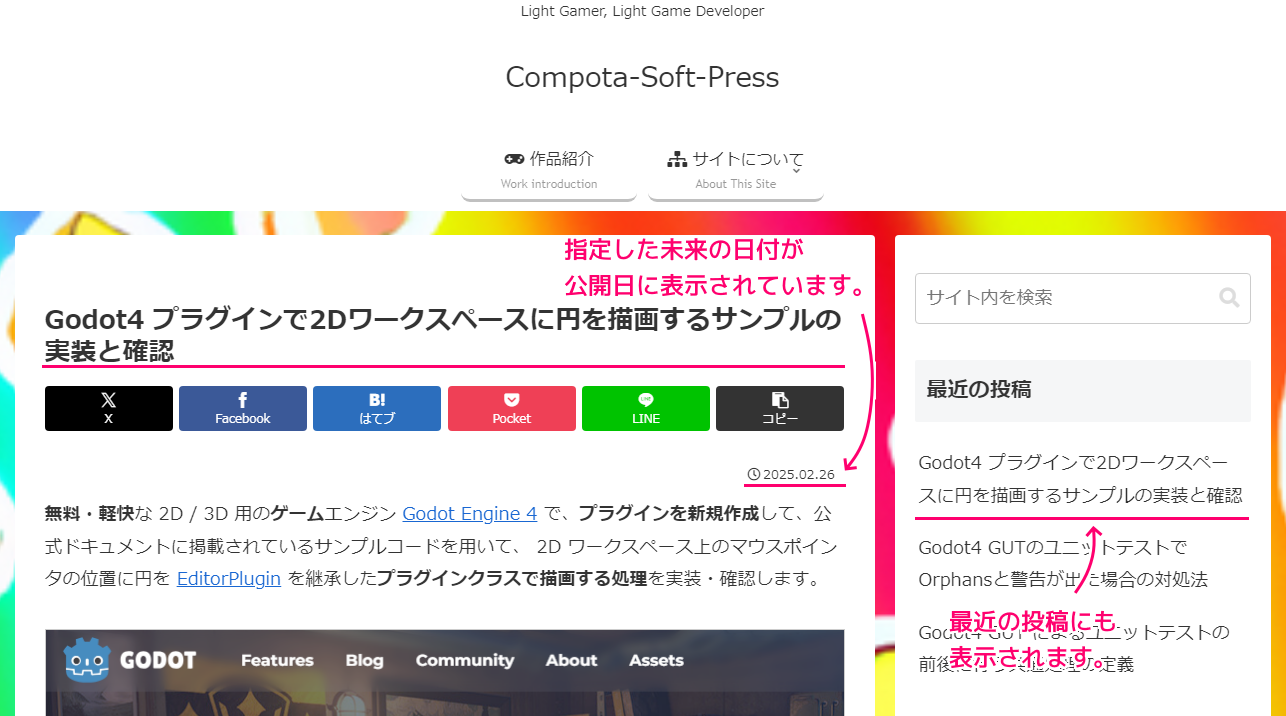Send the article via the LINE button

(646, 408)
